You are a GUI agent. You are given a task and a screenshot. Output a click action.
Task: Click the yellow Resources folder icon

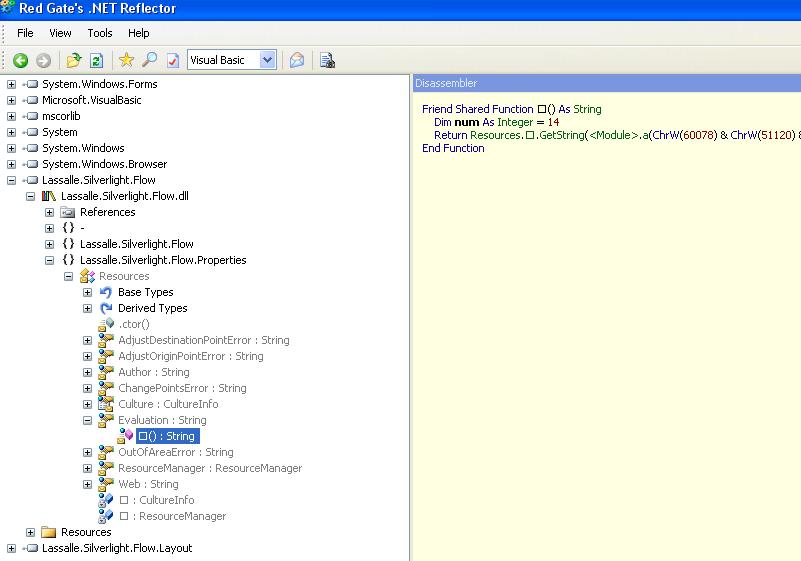pyautogui.click(x=49, y=532)
